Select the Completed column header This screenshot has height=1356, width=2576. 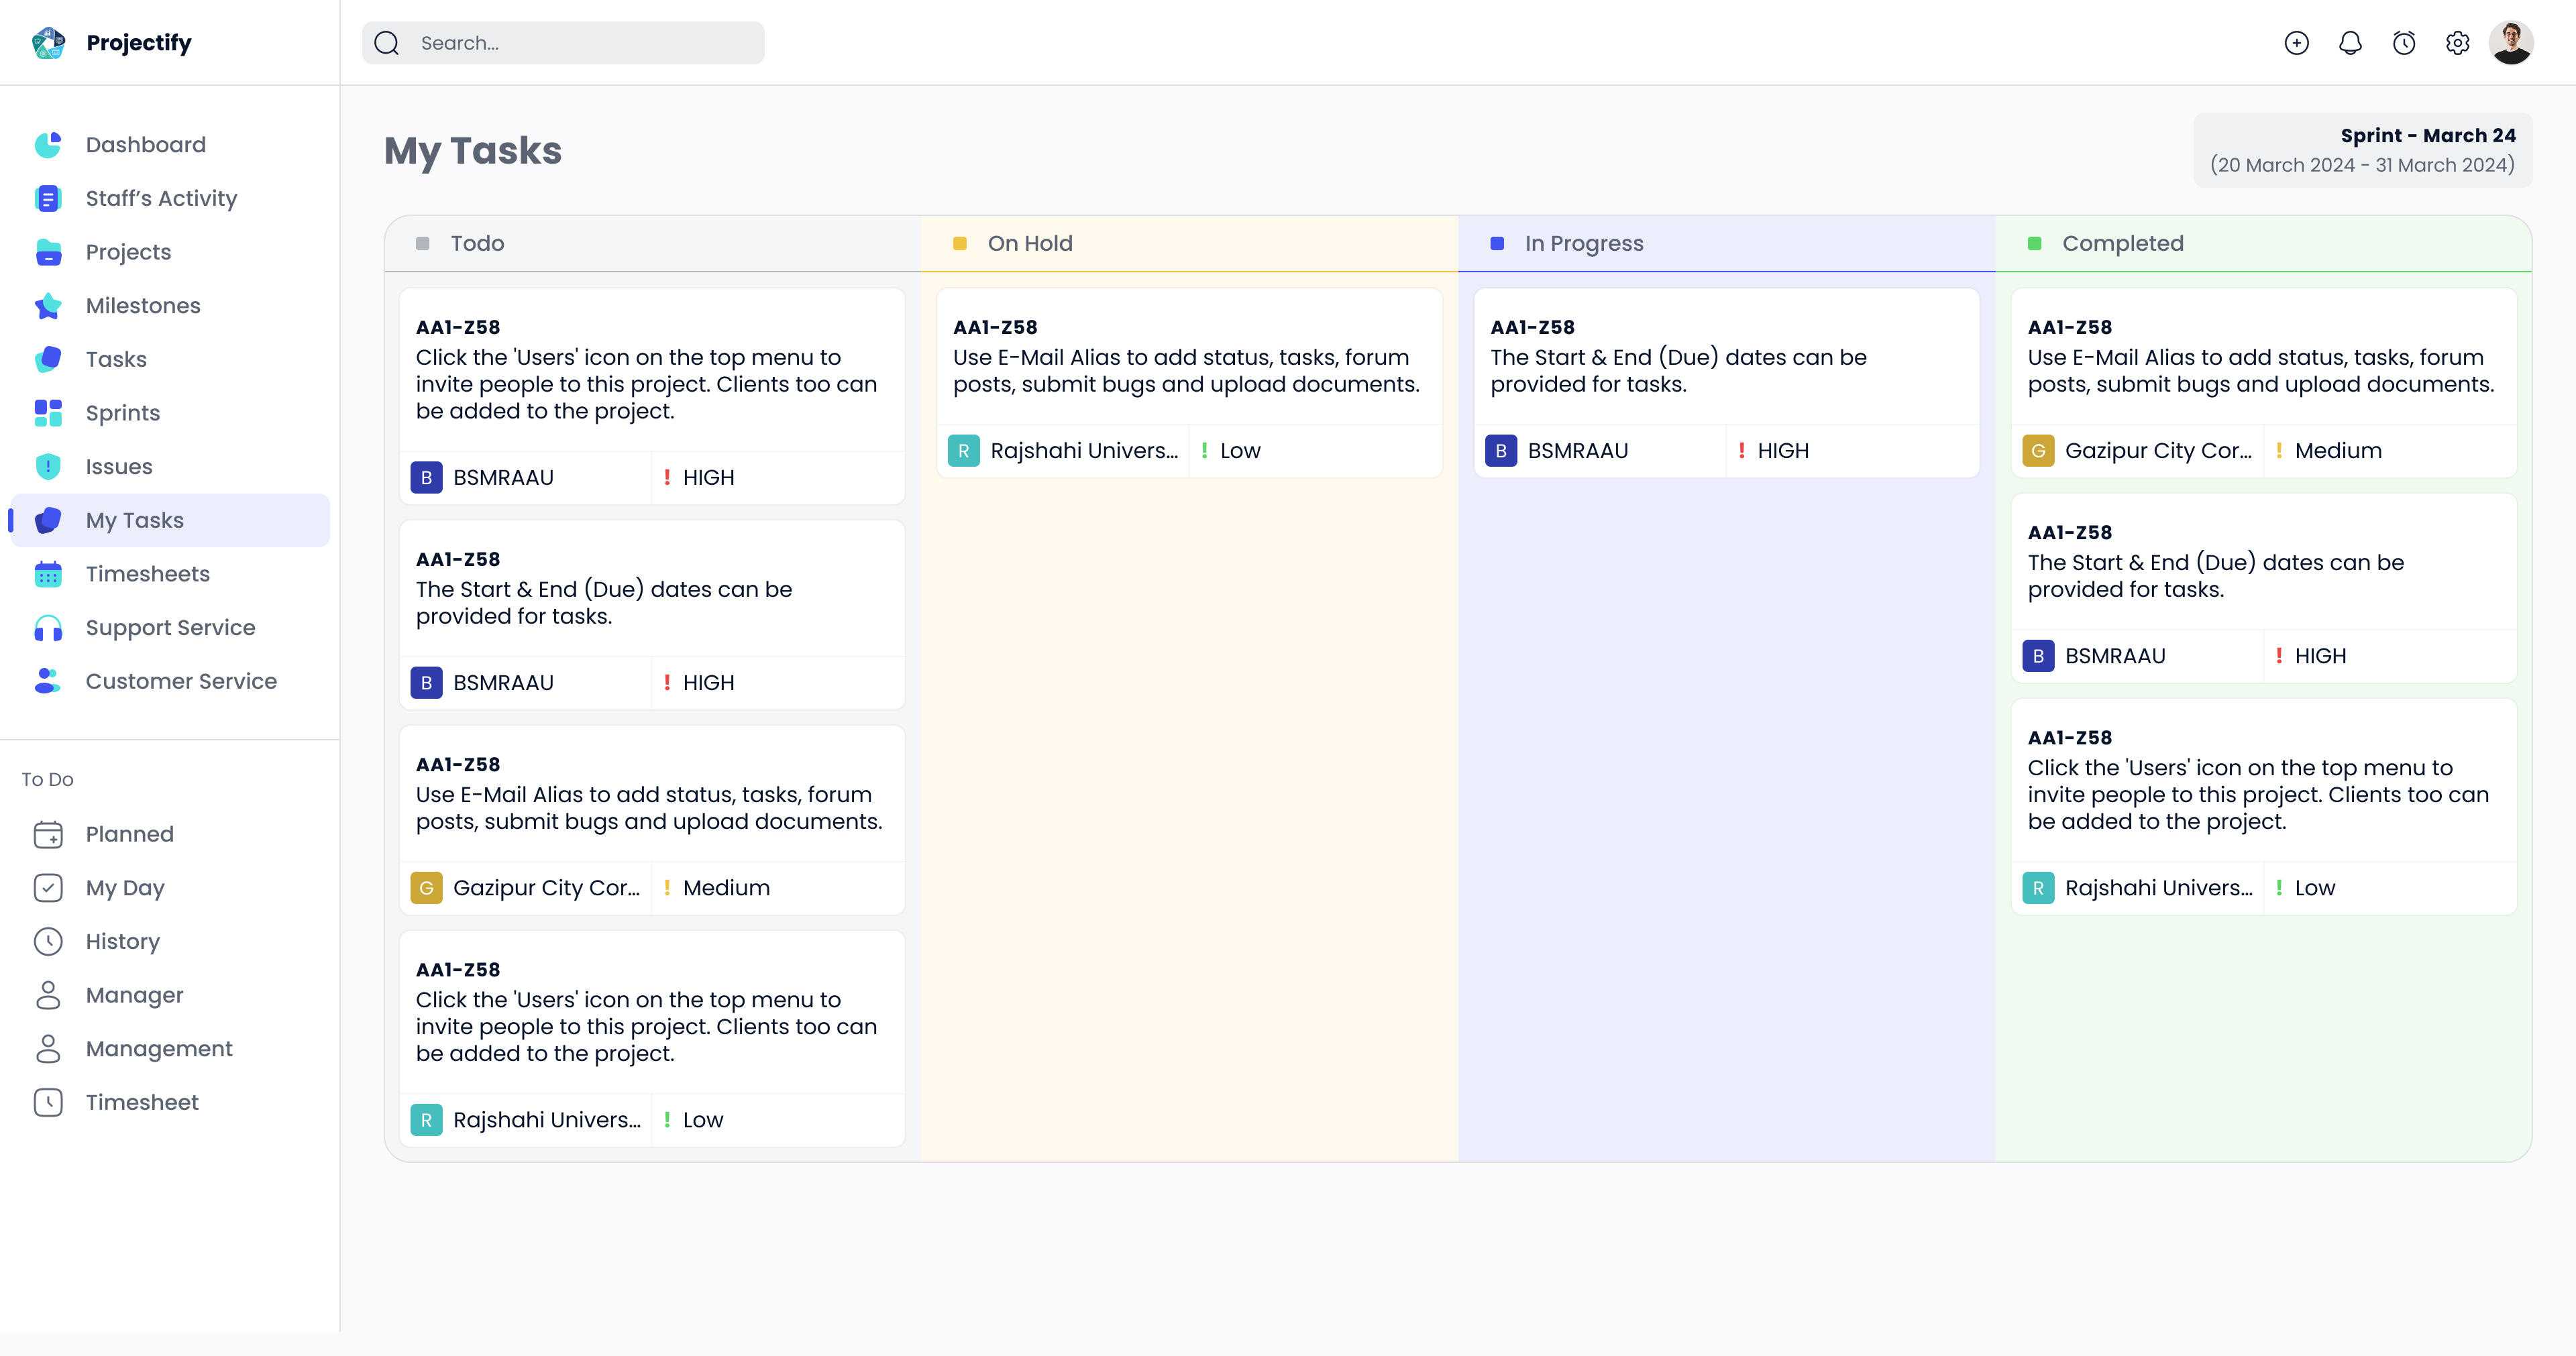2122,243
